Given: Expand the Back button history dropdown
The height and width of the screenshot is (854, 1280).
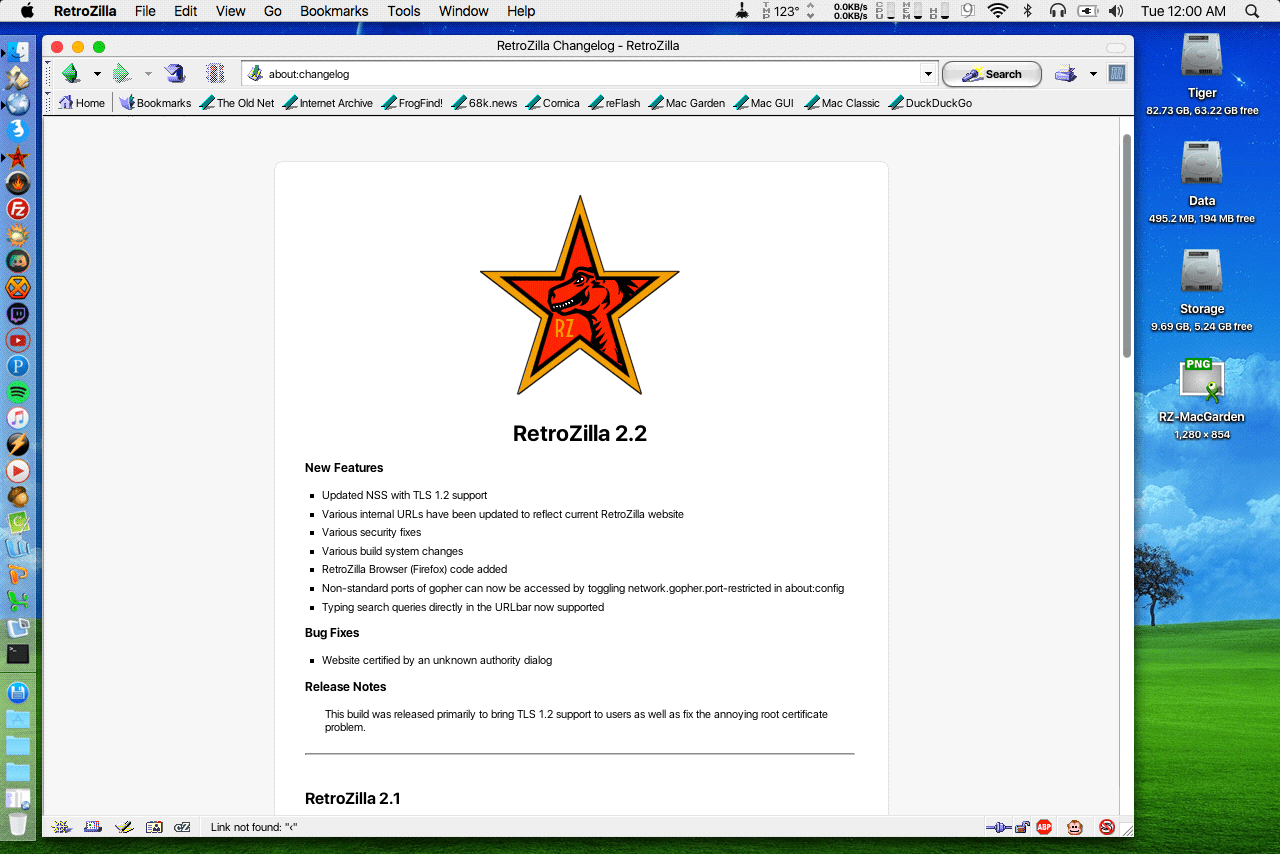Looking at the screenshot, I should click(x=96, y=73).
